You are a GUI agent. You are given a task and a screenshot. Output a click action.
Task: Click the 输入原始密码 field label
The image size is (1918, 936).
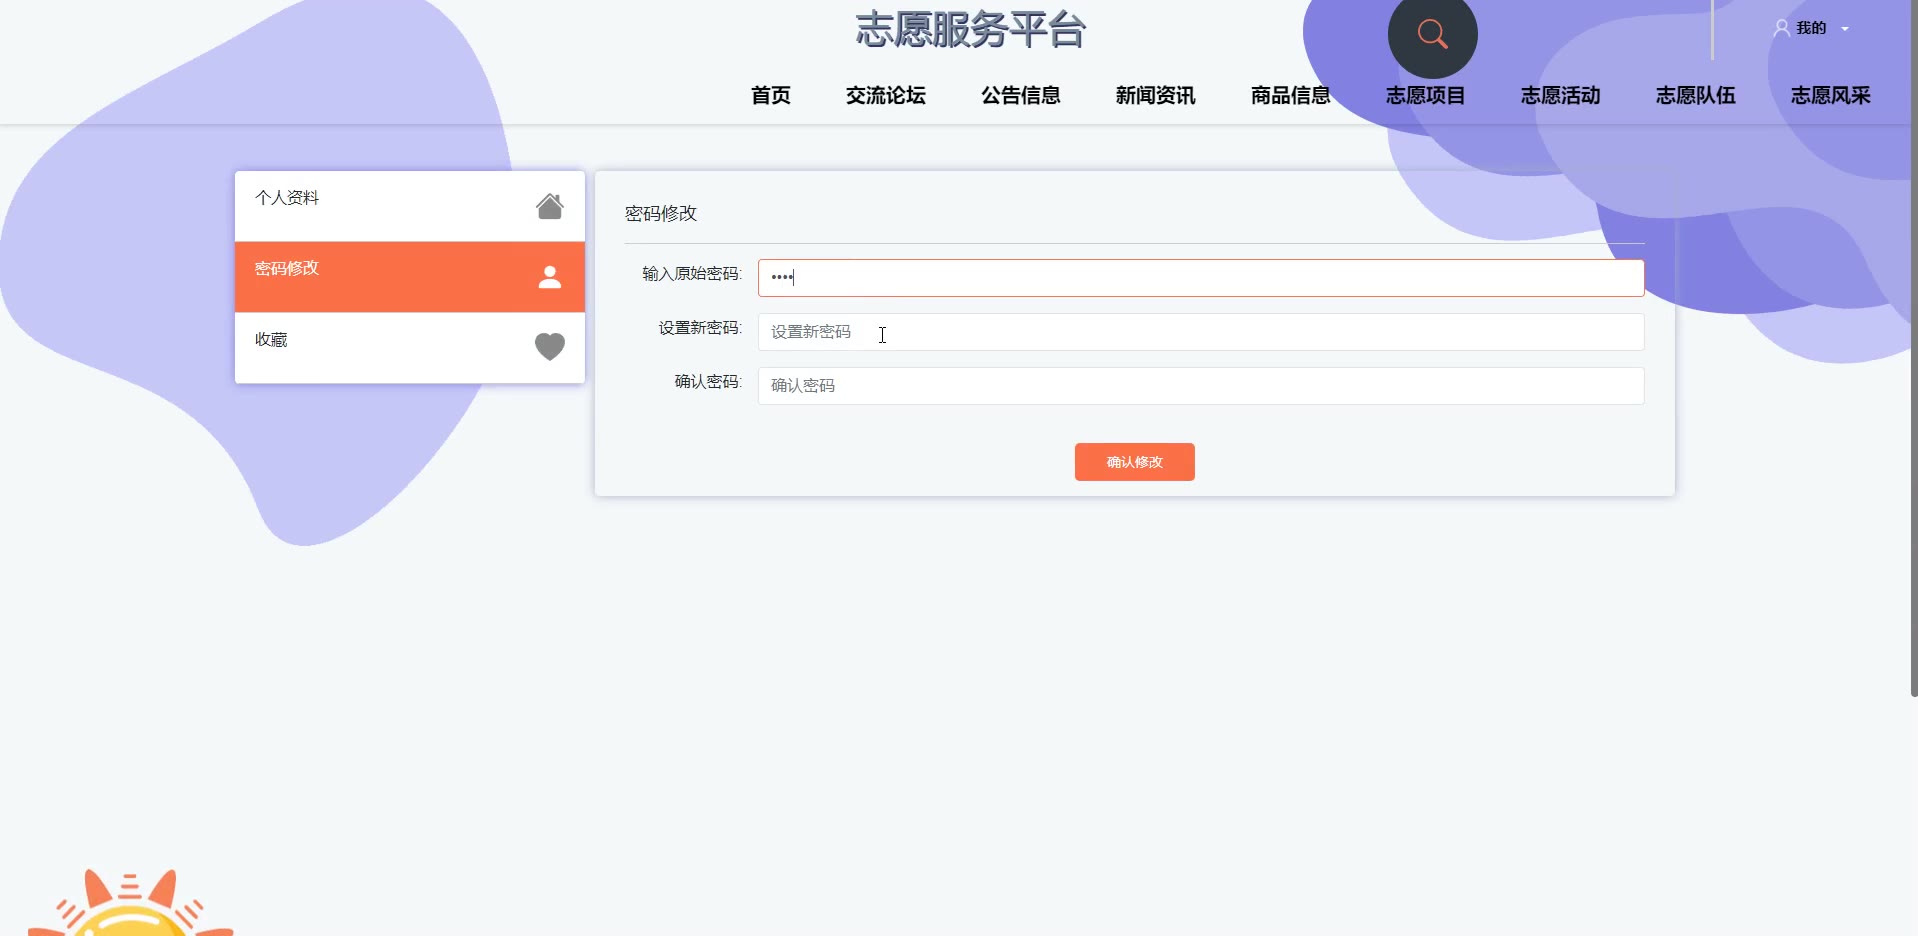point(692,274)
